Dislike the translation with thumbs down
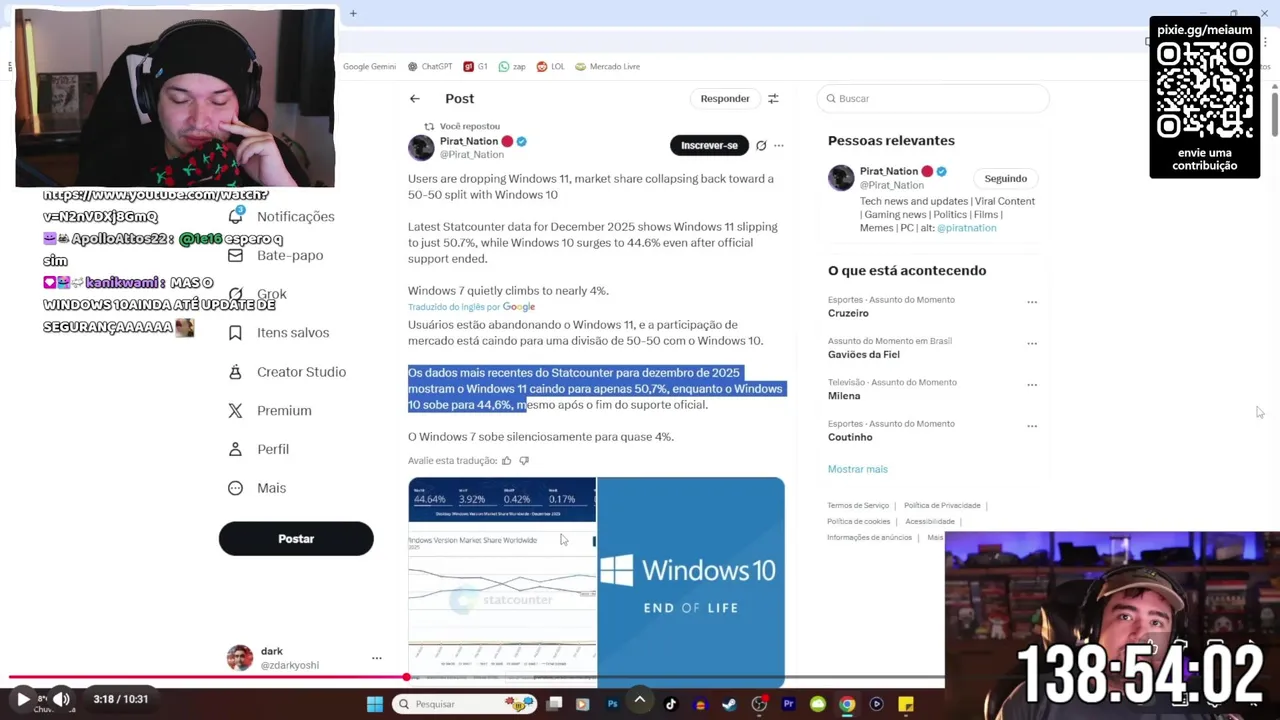The height and width of the screenshot is (720, 1280). coord(524,461)
